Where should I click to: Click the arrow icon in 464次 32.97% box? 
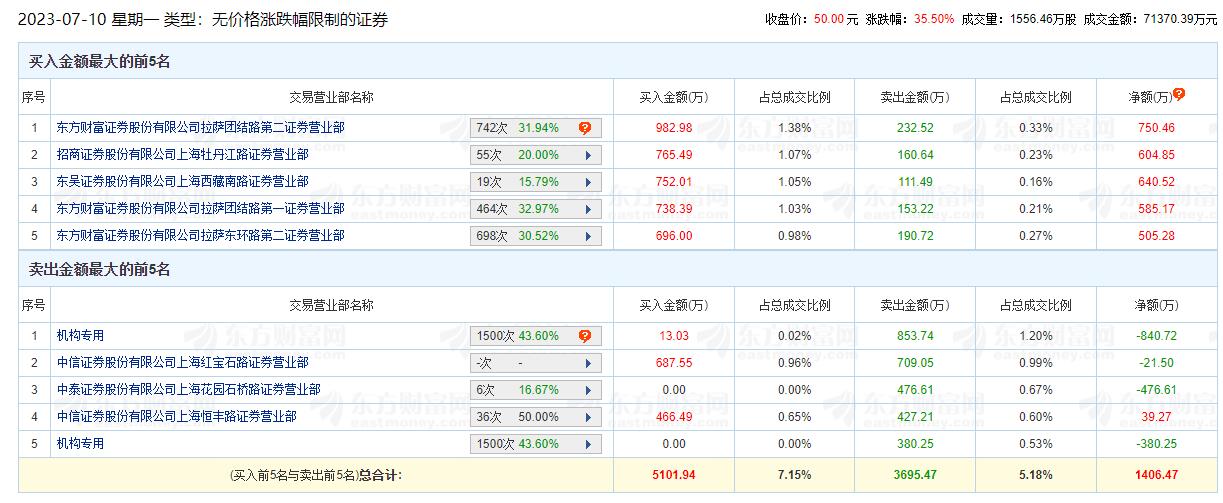(x=588, y=209)
